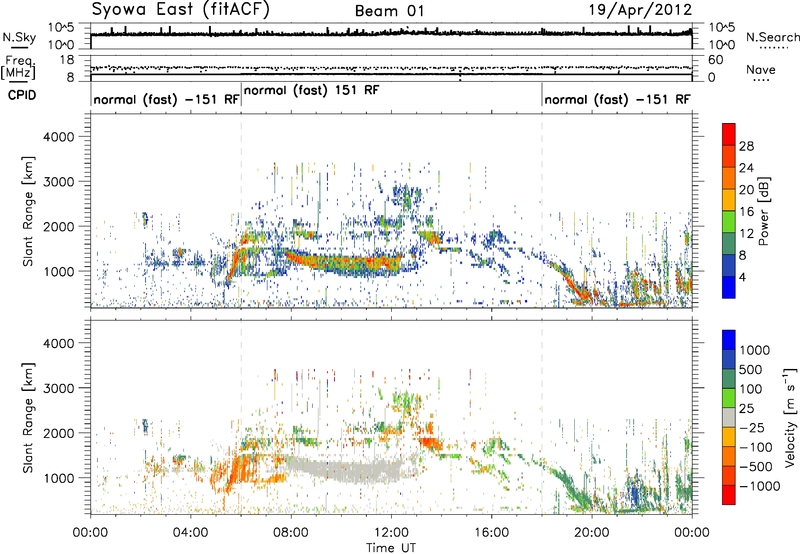This screenshot has width=800, height=554.
Task: Click the '60' tick on the Nave axis
Action: click(715, 60)
